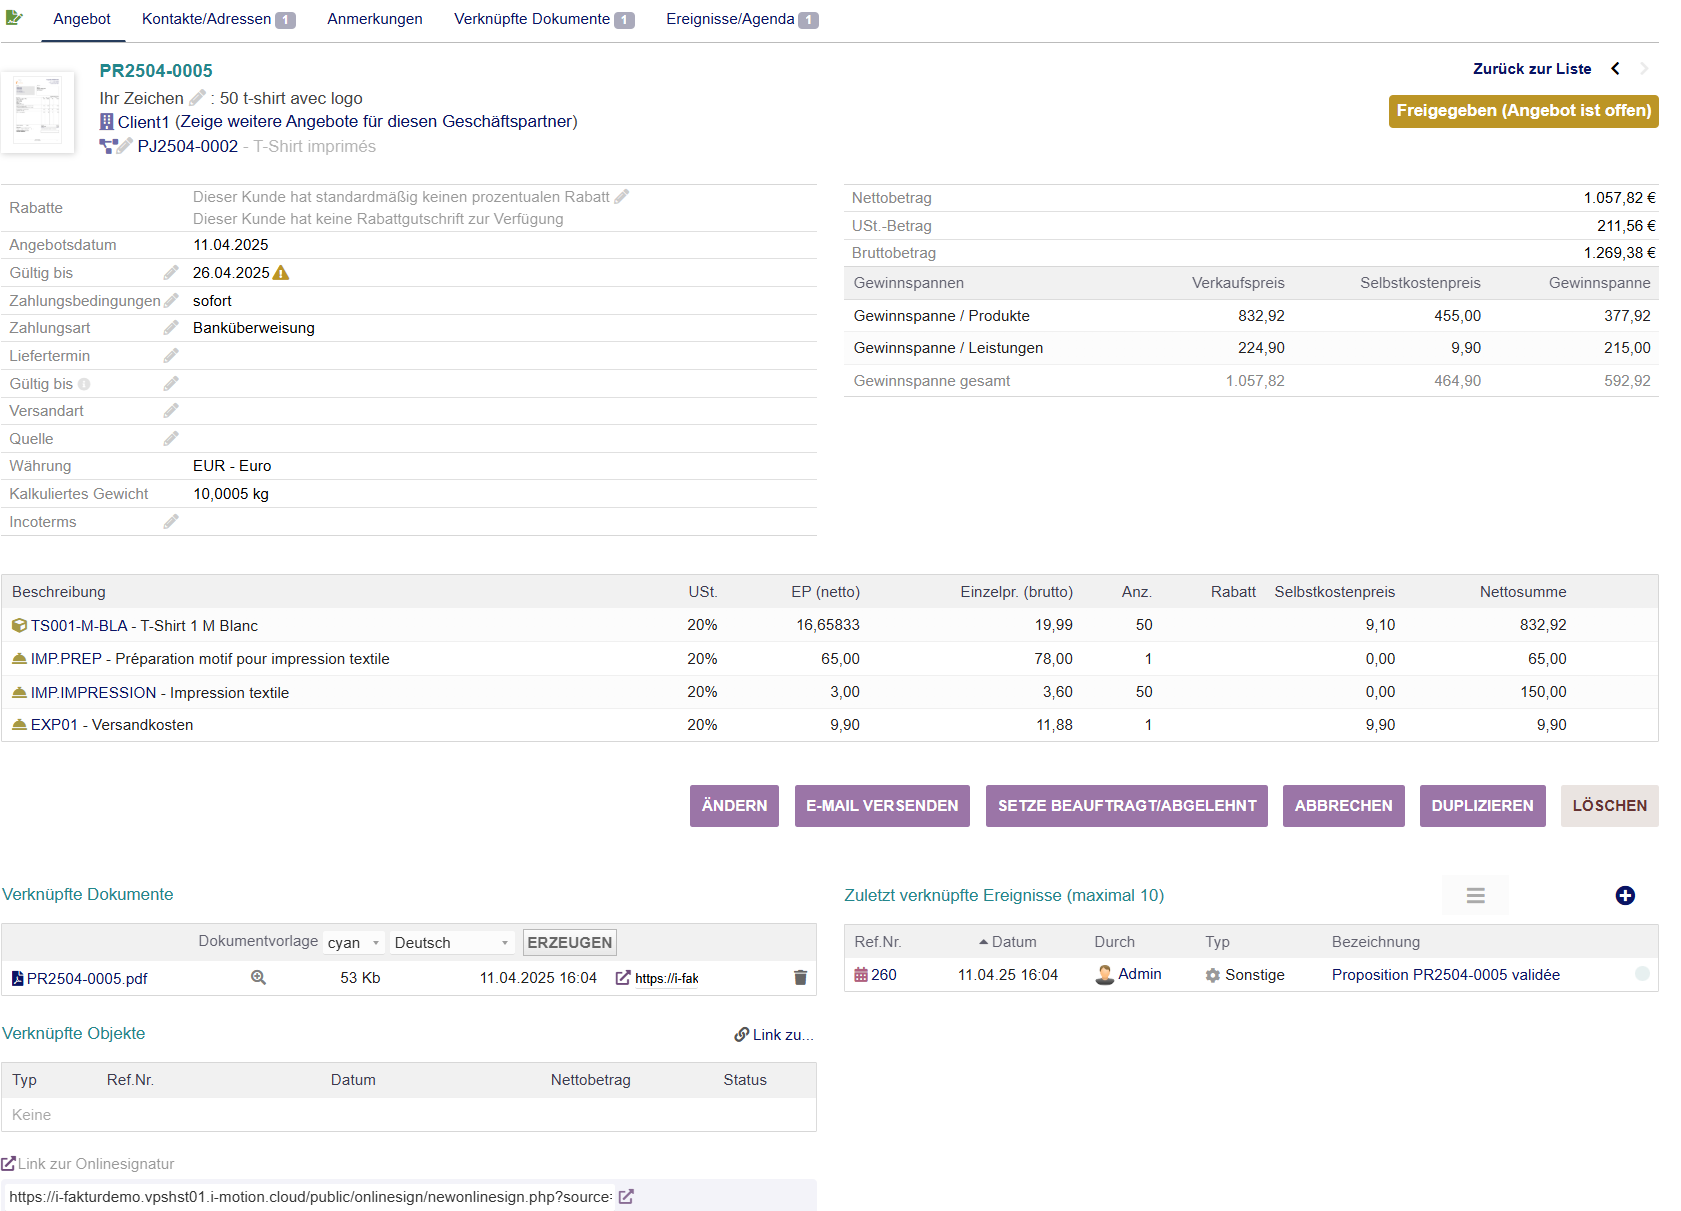Edit the 'Gültig bis' date pencil icon
This screenshot has height=1211, width=1681.
tap(171, 273)
